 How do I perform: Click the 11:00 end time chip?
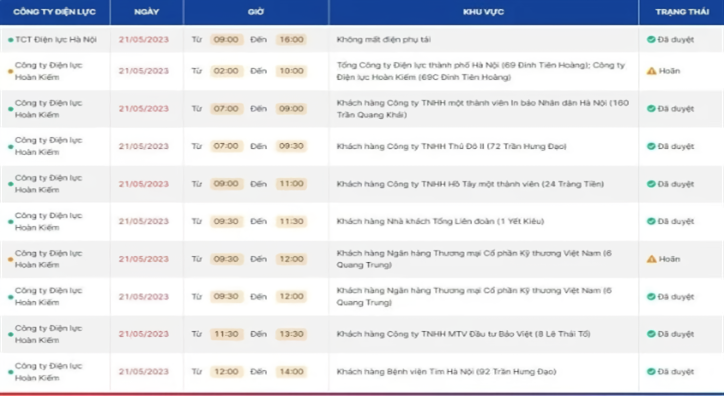coord(291,184)
